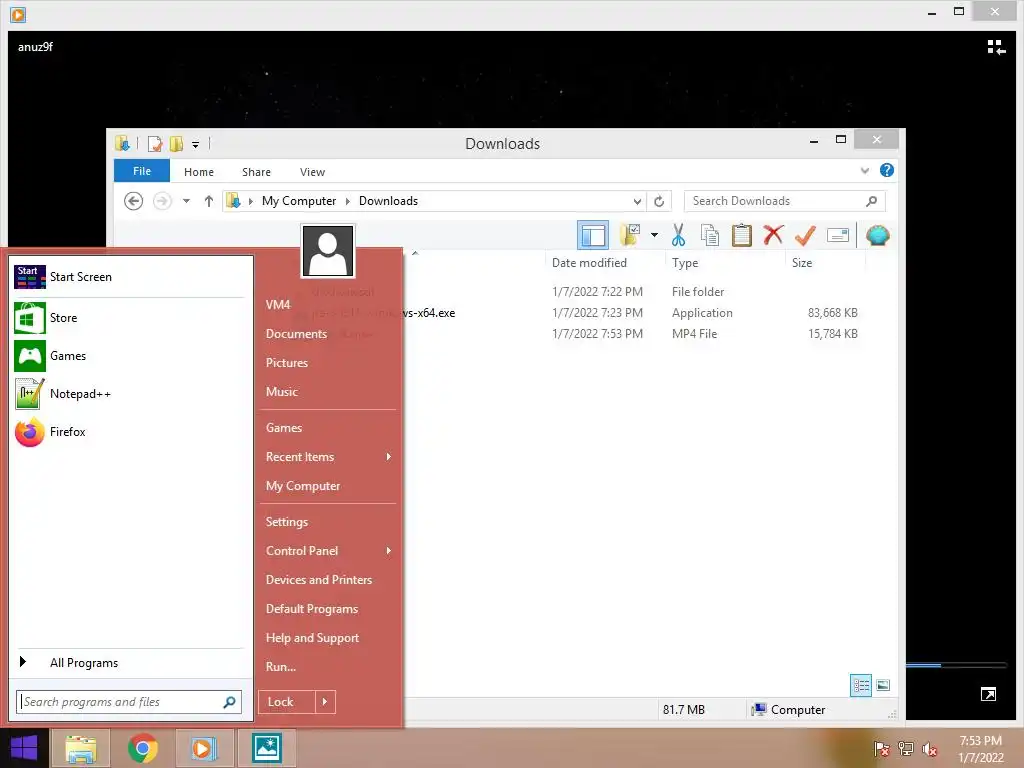The image size is (1024, 768).
Task: Expand the ribbon with the chevron arrow
Action: point(865,171)
